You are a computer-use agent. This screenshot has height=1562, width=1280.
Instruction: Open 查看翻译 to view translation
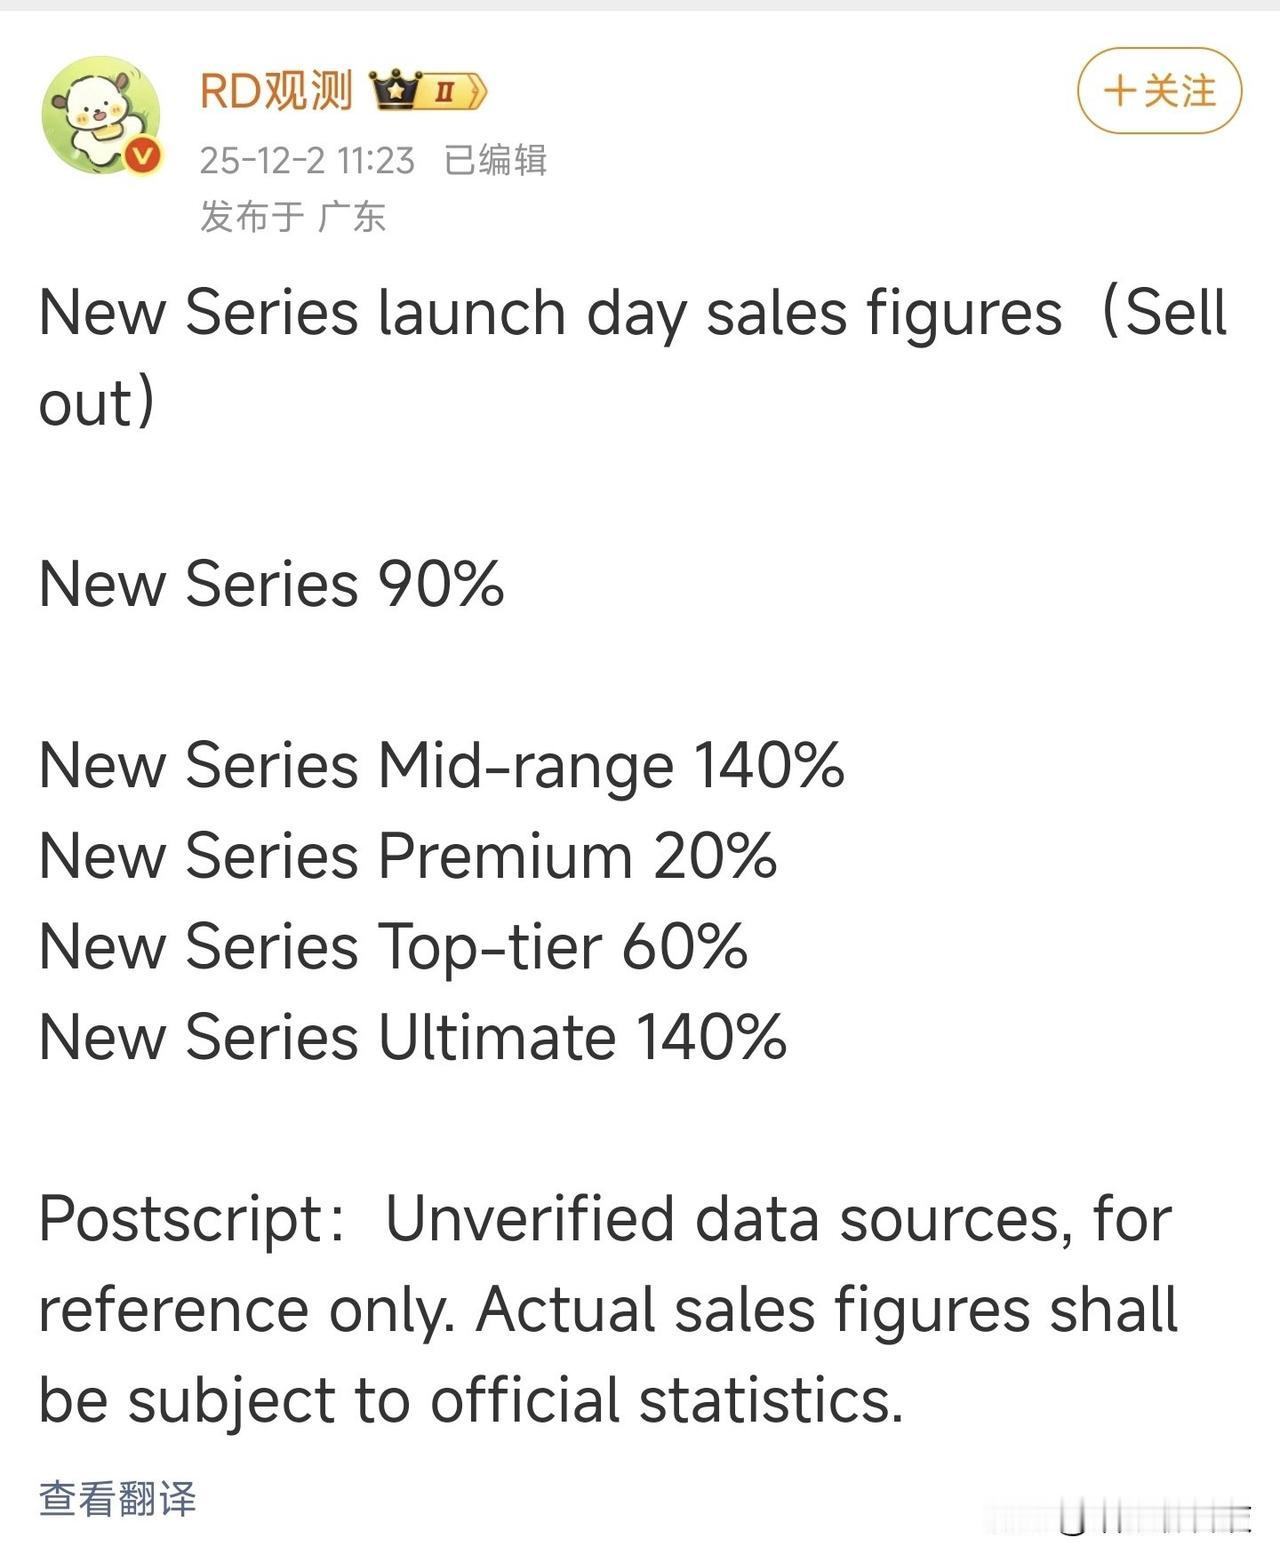point(117,1499)
